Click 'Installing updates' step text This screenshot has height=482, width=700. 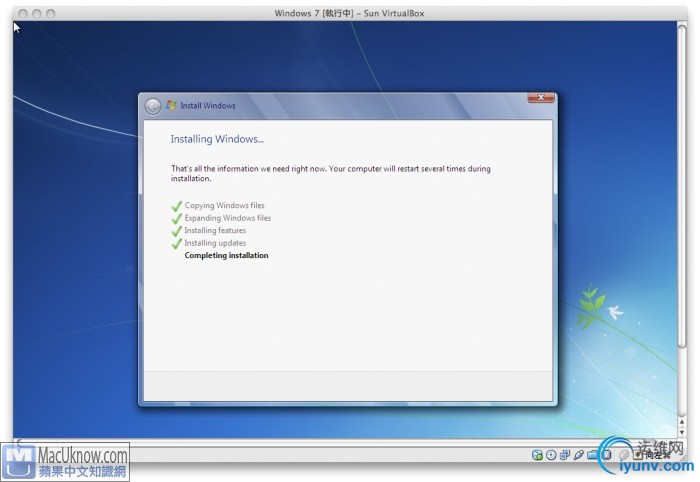[x=215, y=243]
